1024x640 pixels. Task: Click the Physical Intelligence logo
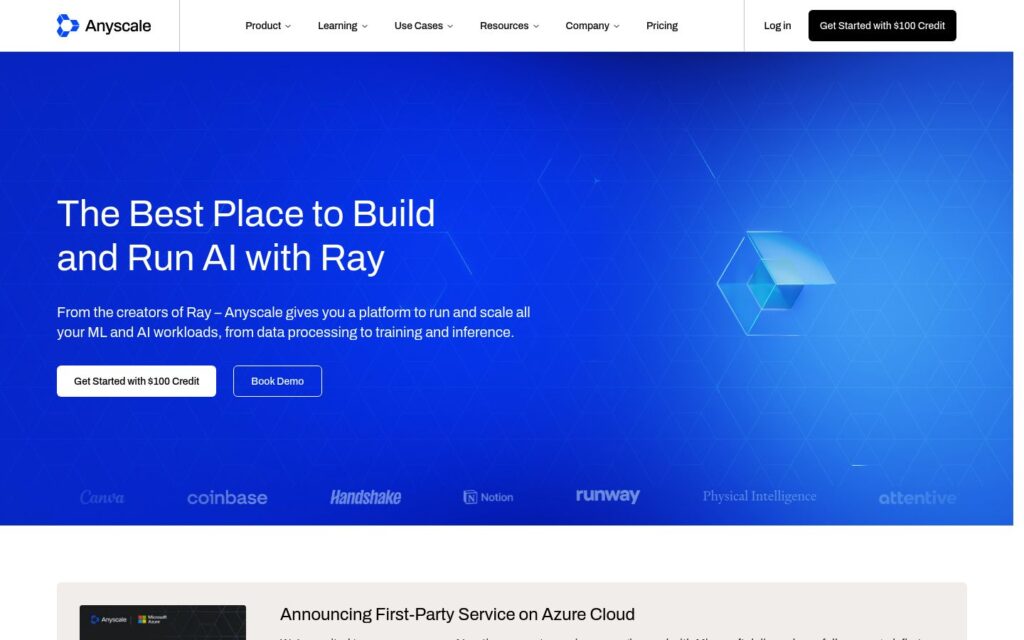pyautogui.click(x=760, y=496)
